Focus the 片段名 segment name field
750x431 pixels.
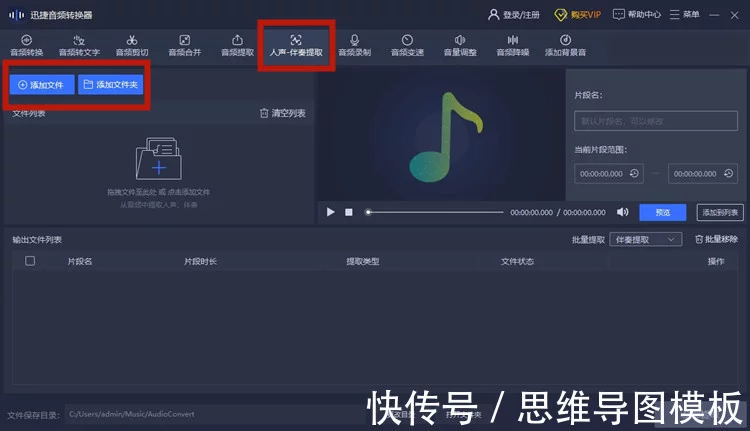(x=656, y=121)
